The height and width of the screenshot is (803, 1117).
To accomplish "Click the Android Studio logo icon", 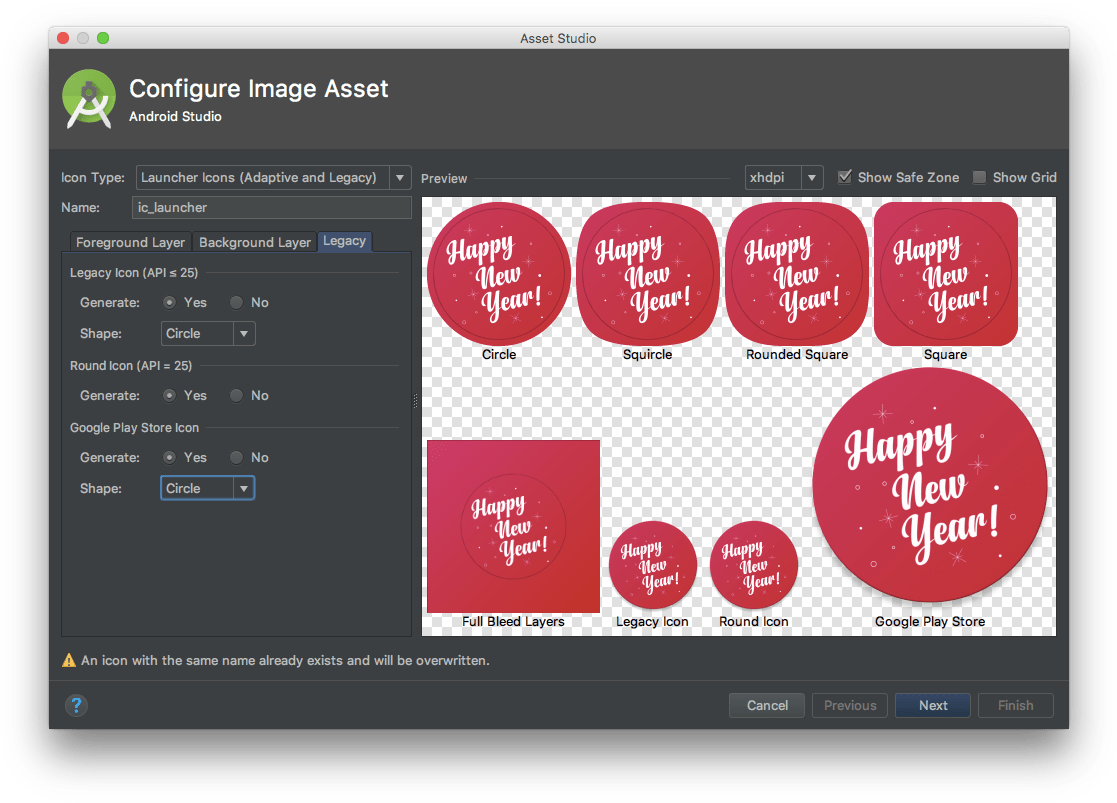I will 89,99.
